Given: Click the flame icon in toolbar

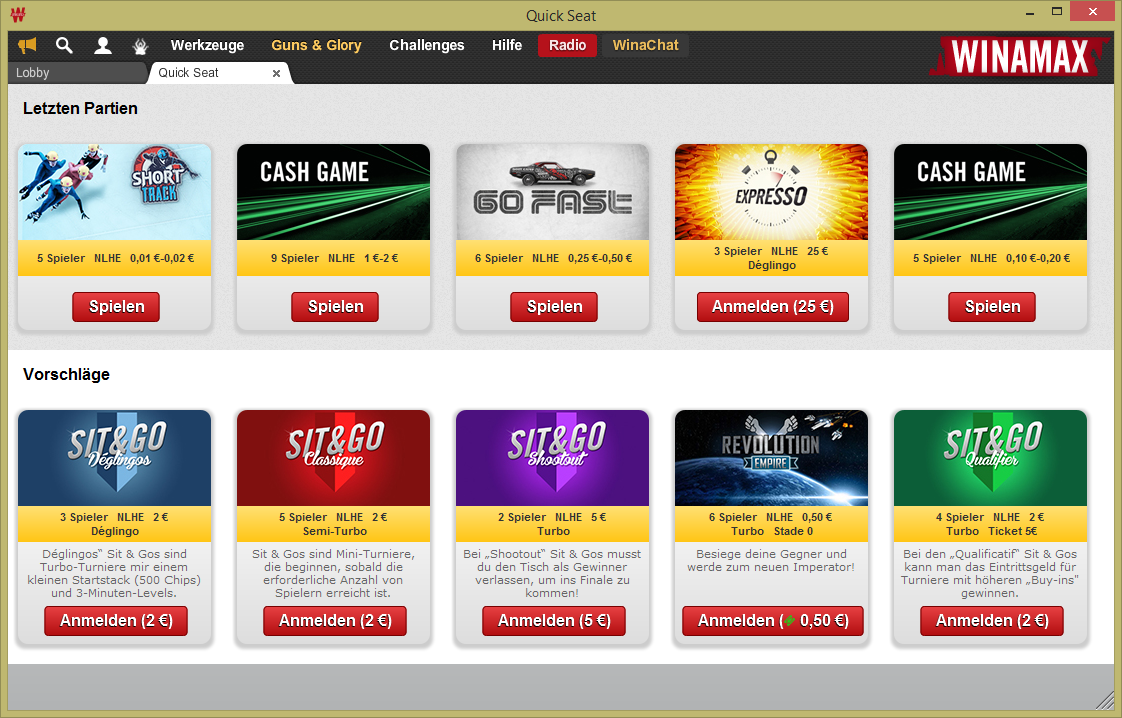Looking at the screenshot, I should (x=141, y=46).
